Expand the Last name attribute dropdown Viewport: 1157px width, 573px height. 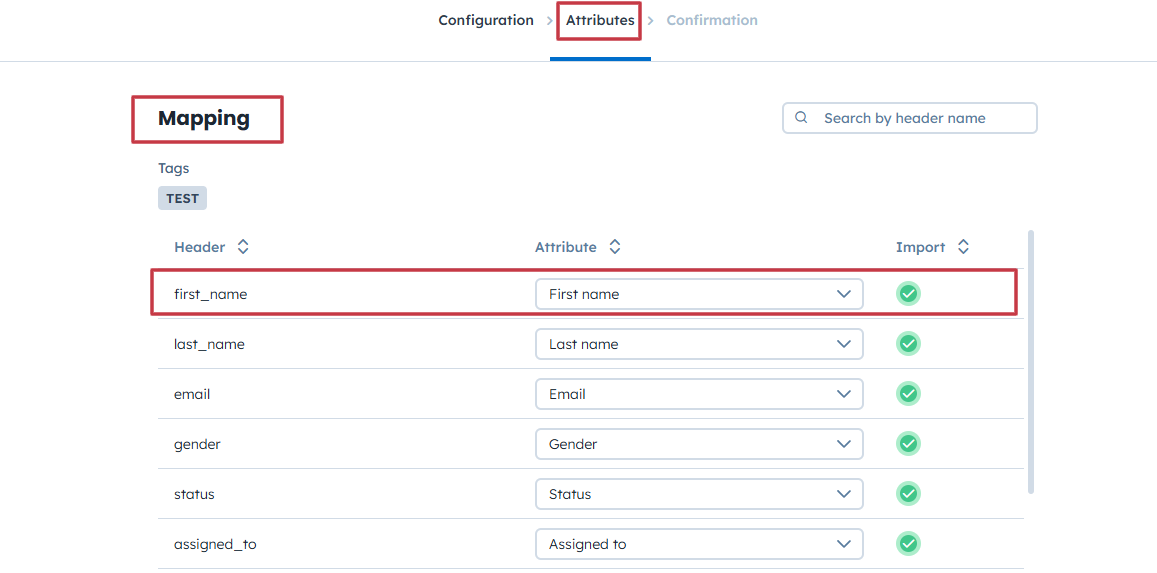click(699, 344)
